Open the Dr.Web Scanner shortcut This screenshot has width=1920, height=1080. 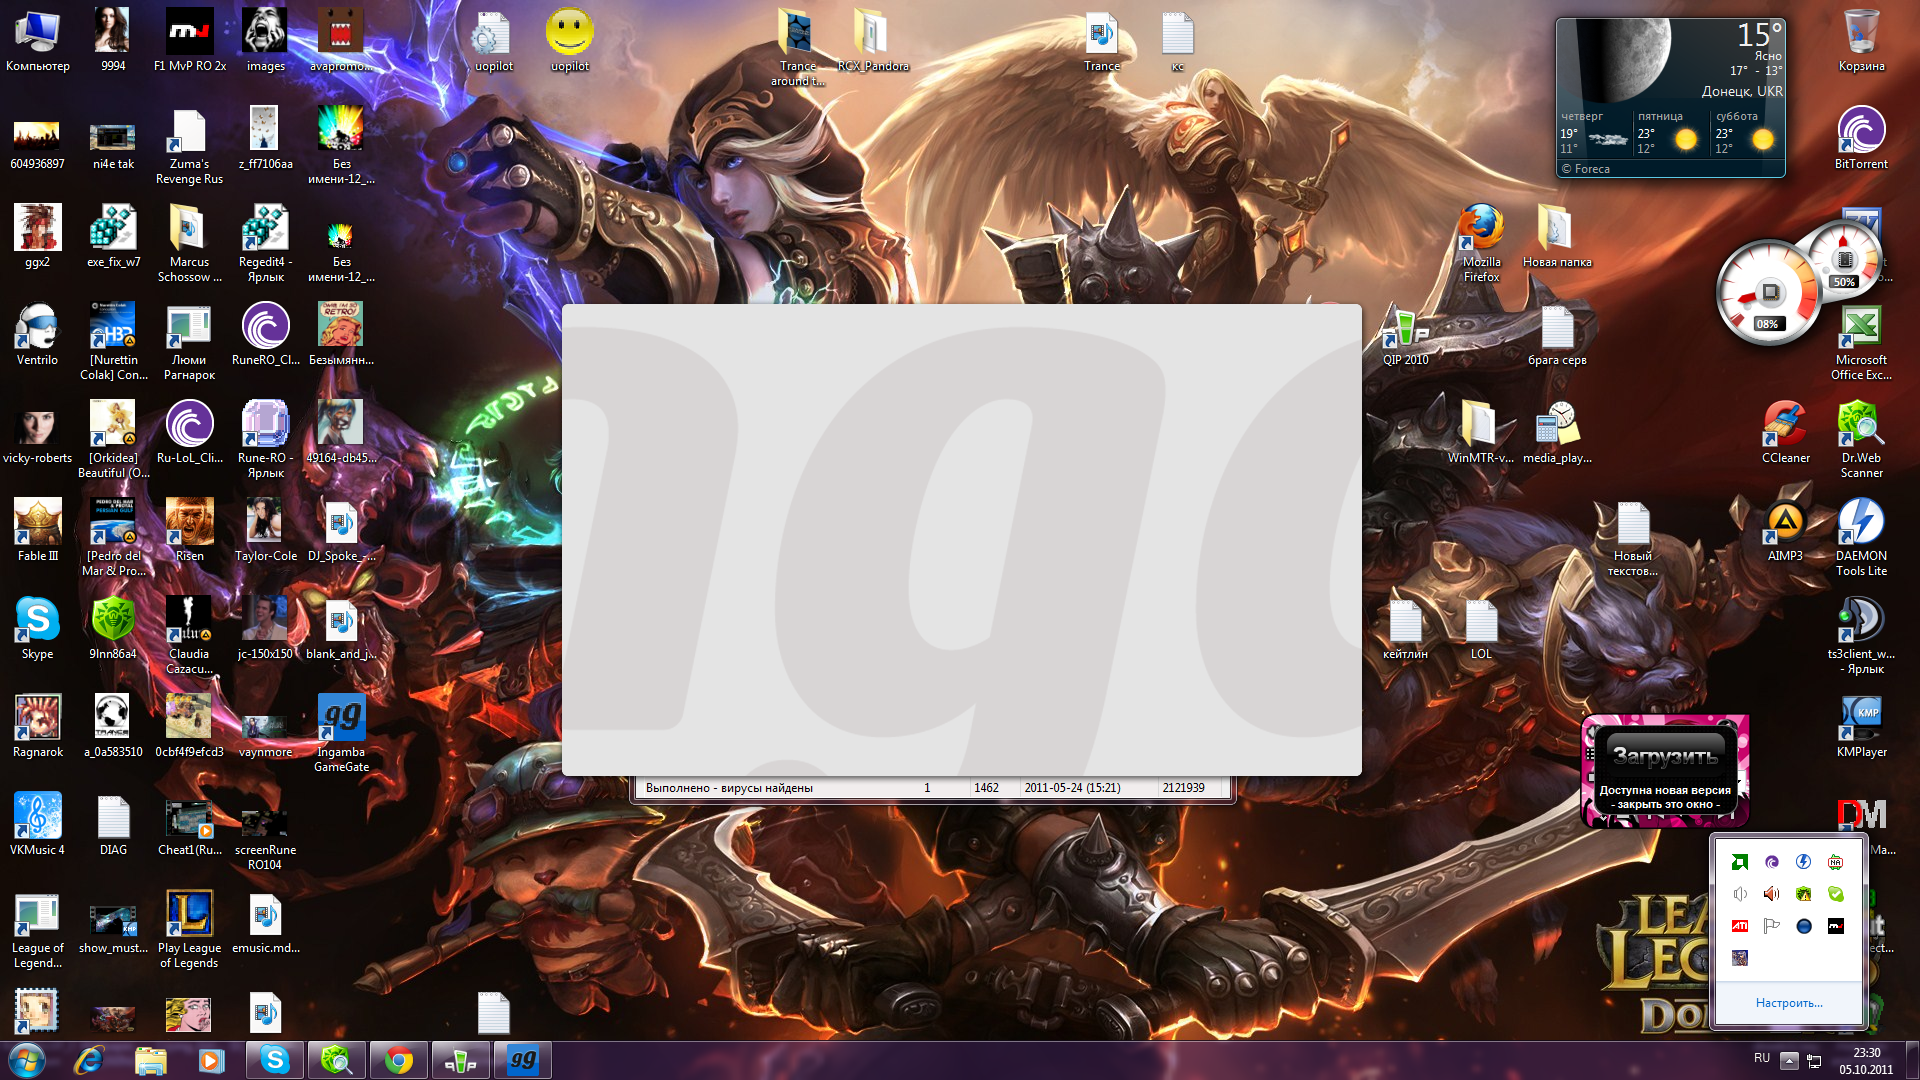(1861, 425)
